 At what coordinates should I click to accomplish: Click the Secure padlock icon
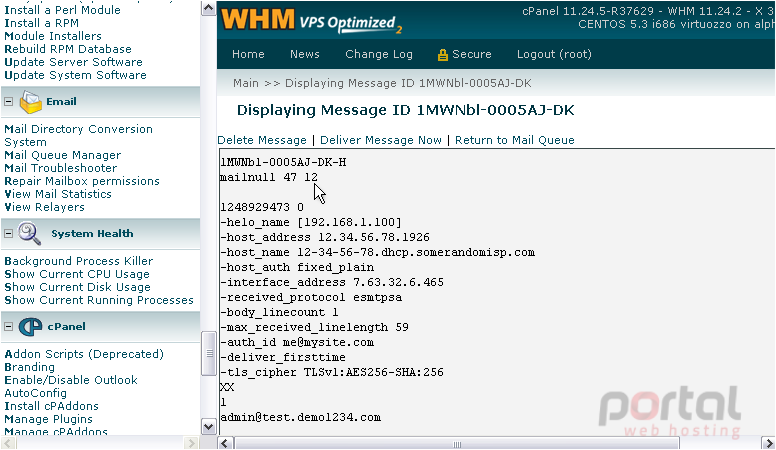(442, 54)
